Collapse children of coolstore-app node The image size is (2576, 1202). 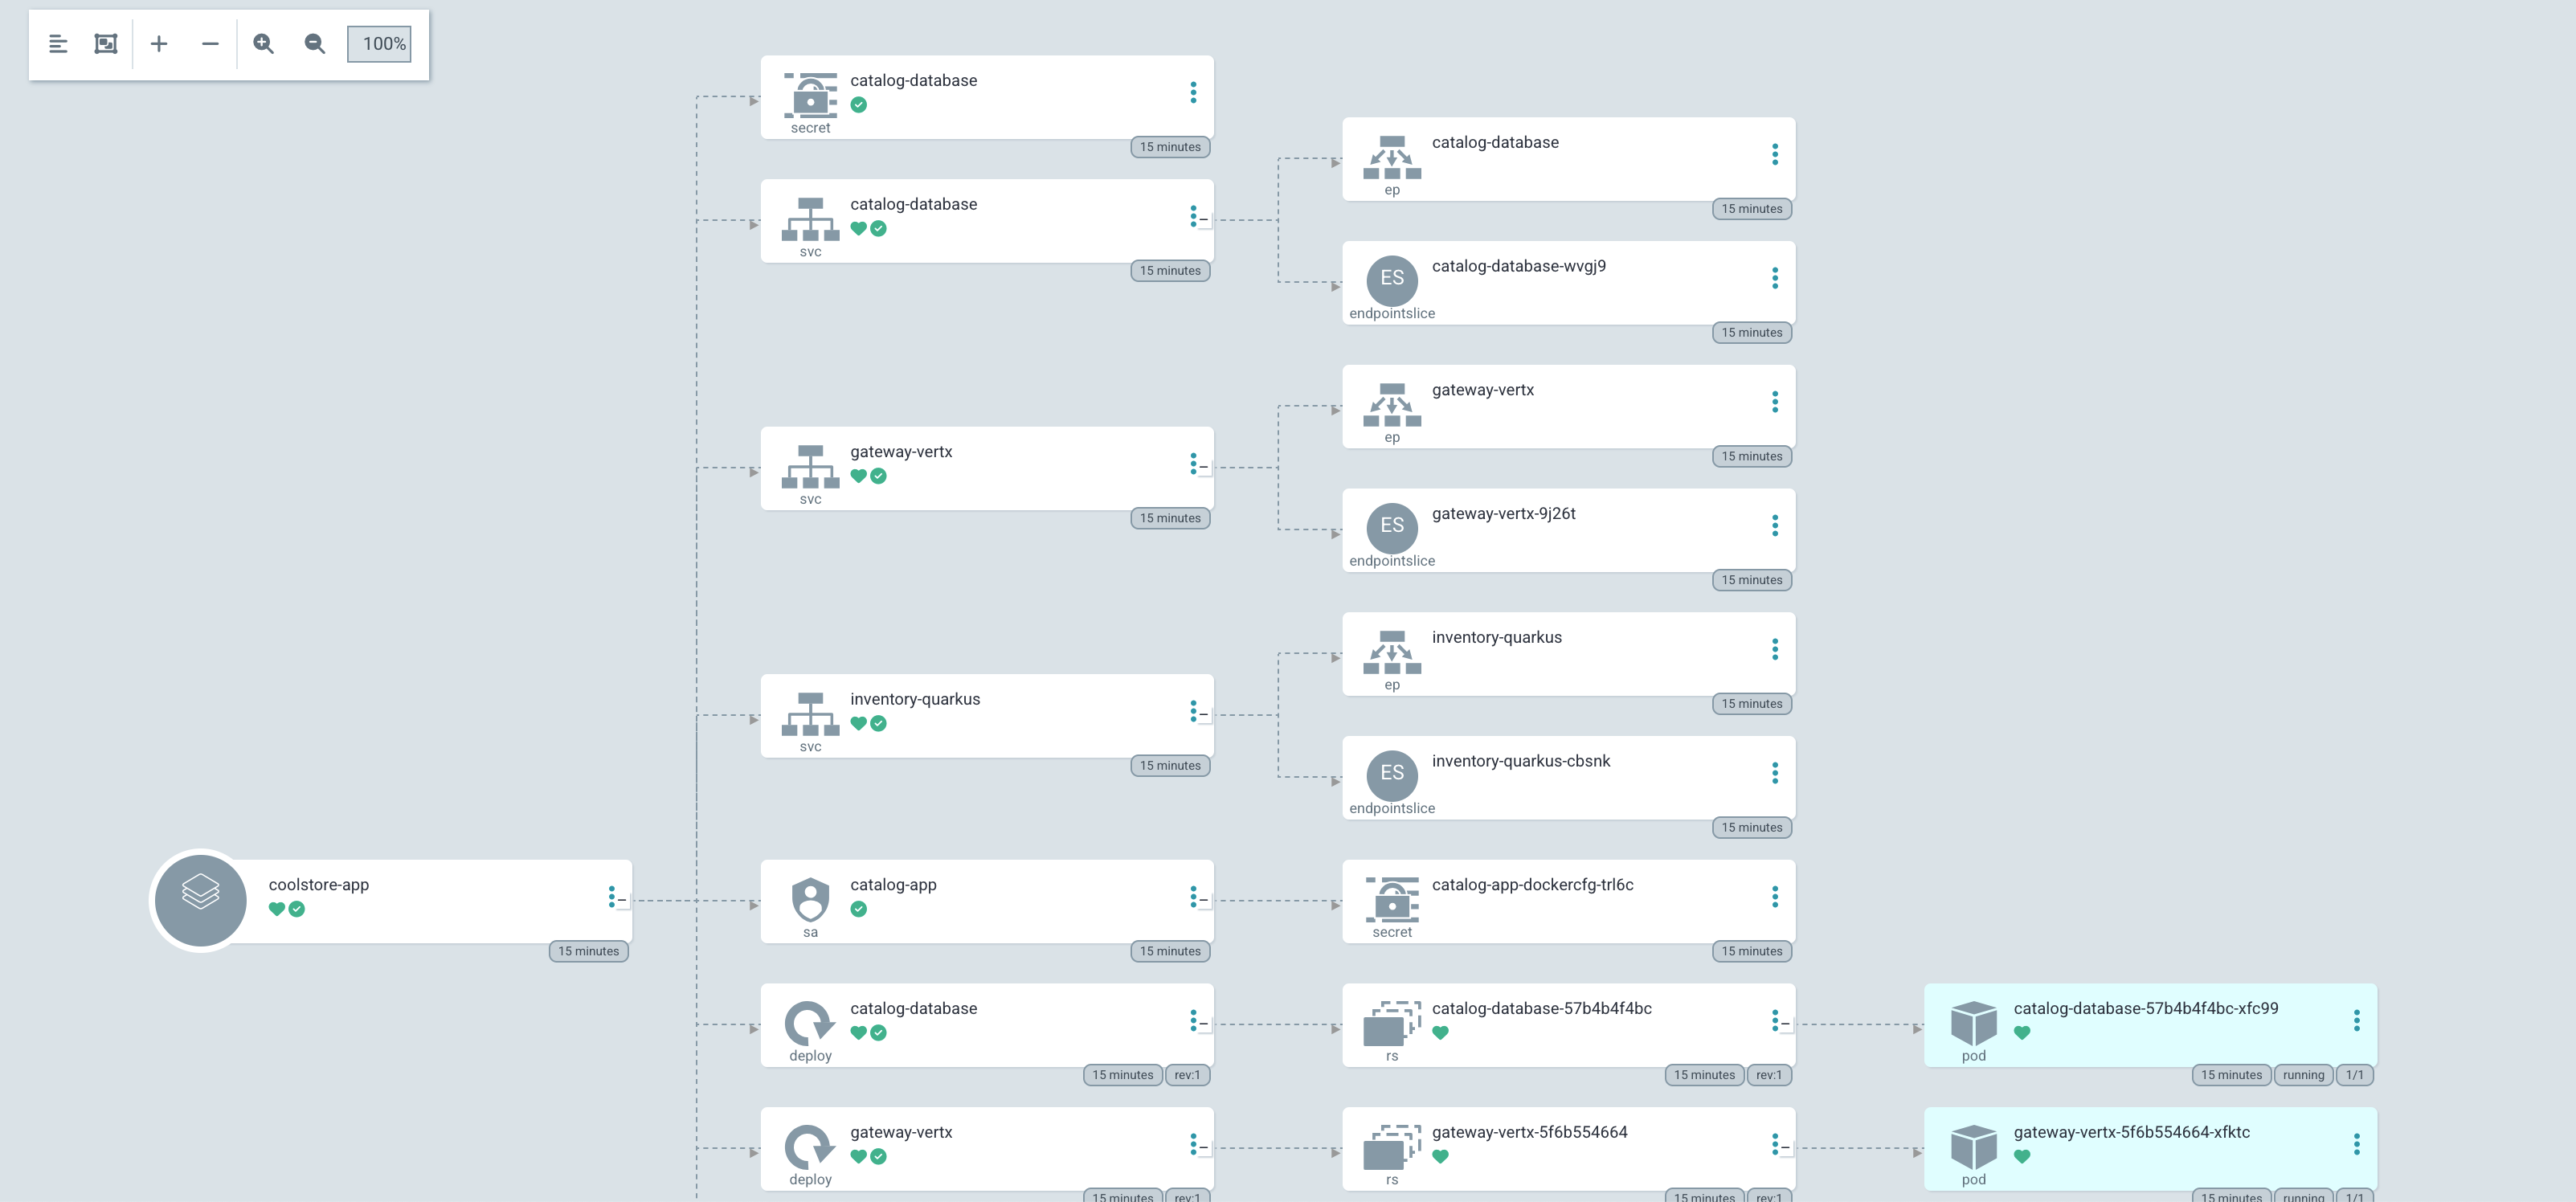[622, 901]
